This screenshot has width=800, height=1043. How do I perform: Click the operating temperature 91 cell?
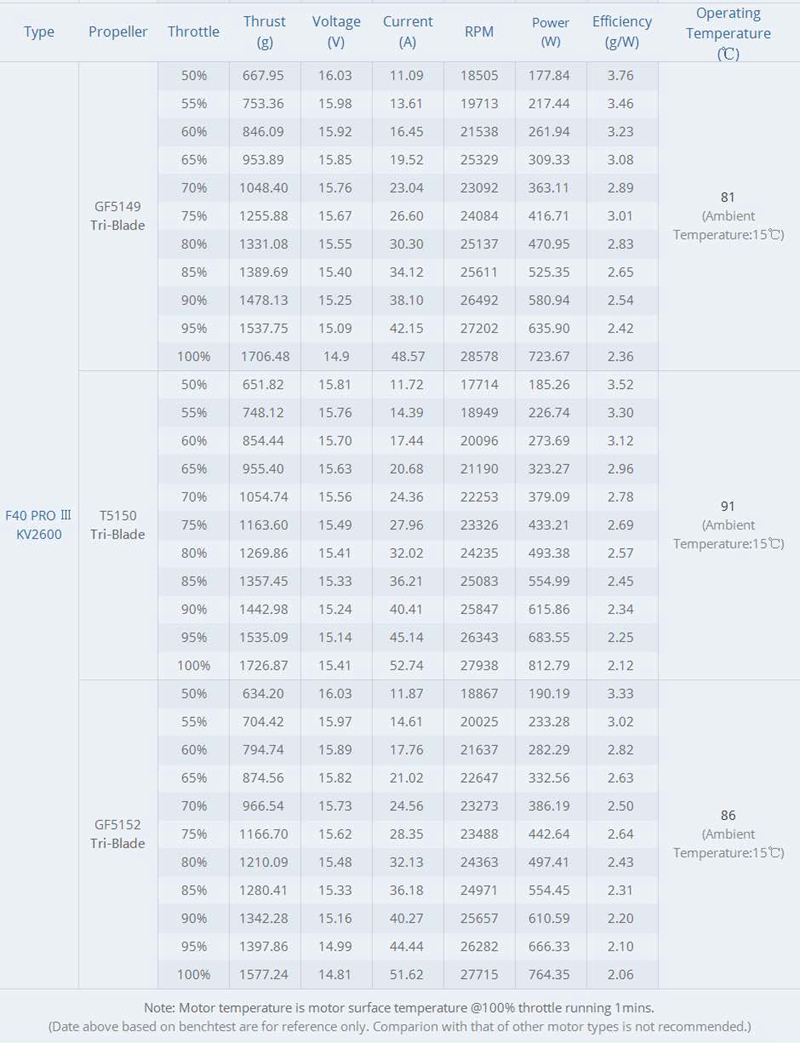tap(728, 507)
